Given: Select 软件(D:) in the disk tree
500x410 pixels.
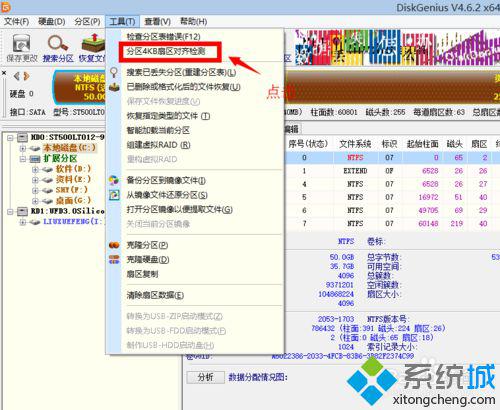Looking at the screenshot, I should point(73,169).
